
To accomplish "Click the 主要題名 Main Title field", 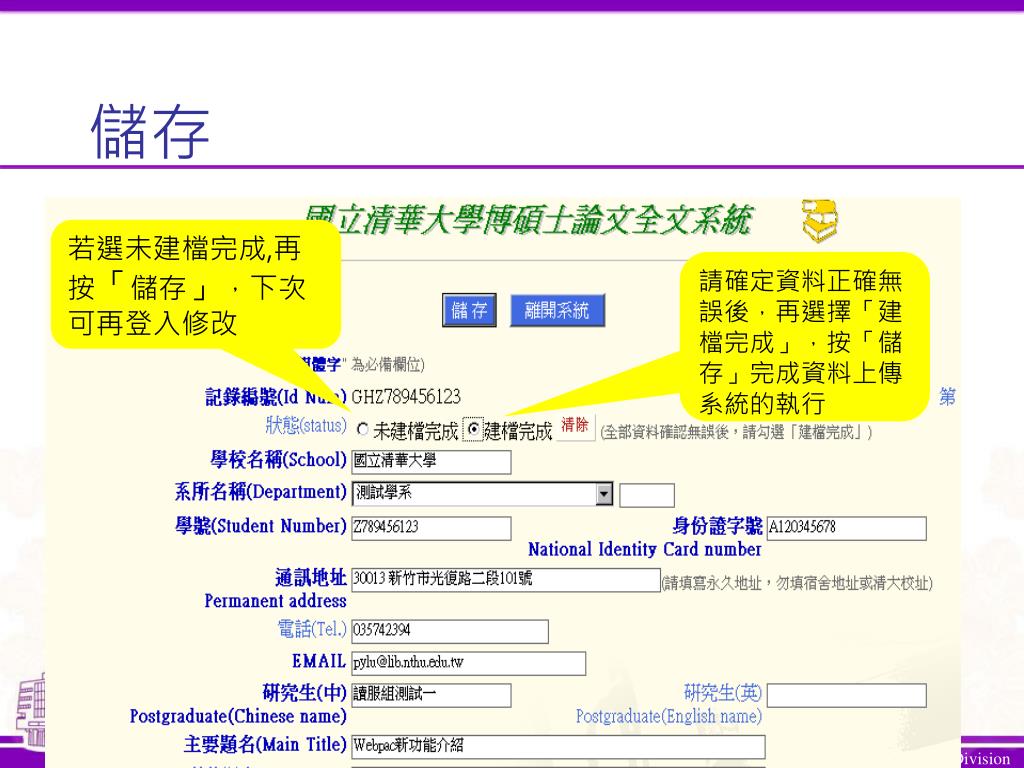I will click(558, 747).
